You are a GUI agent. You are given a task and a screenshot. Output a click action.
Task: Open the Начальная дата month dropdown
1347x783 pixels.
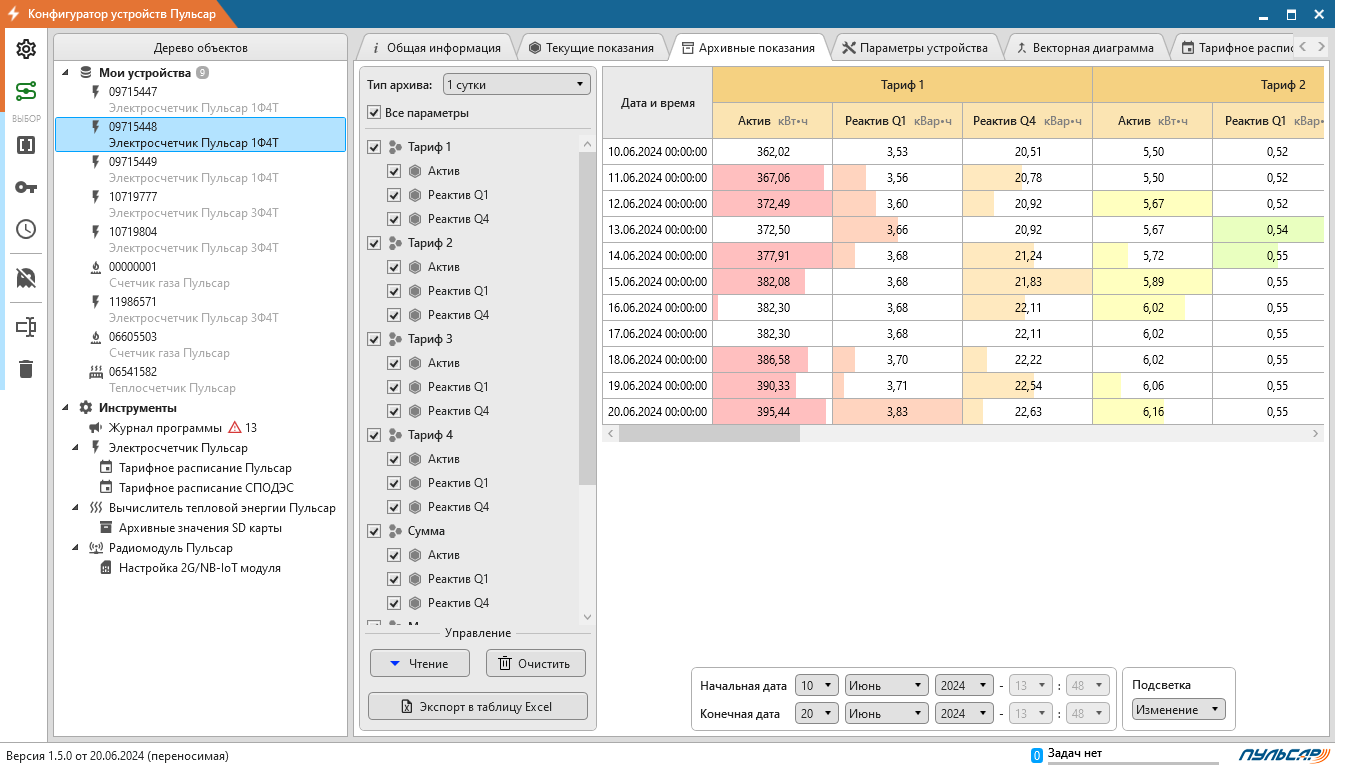pos(886,686)
